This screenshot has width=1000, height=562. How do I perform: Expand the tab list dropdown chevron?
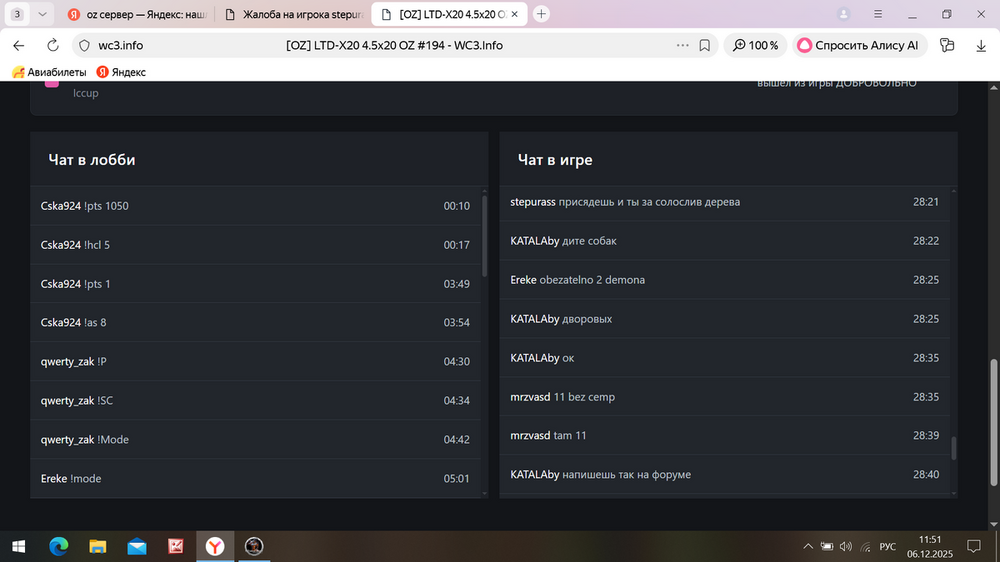pyautogui.click(x=42, y=14)
